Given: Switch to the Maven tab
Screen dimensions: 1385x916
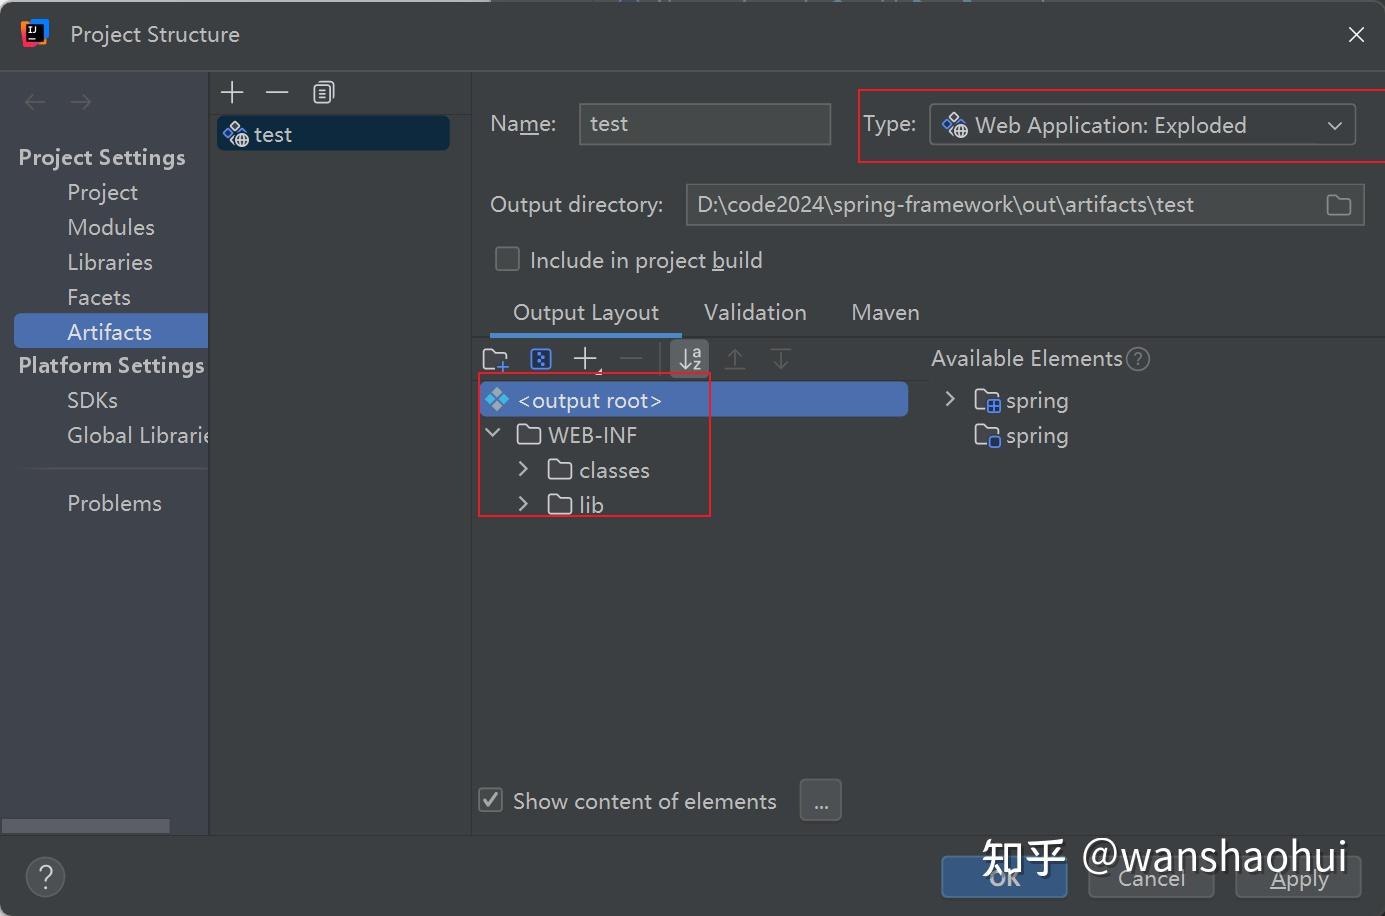Looking at the screenshot, I should (884, 312).
